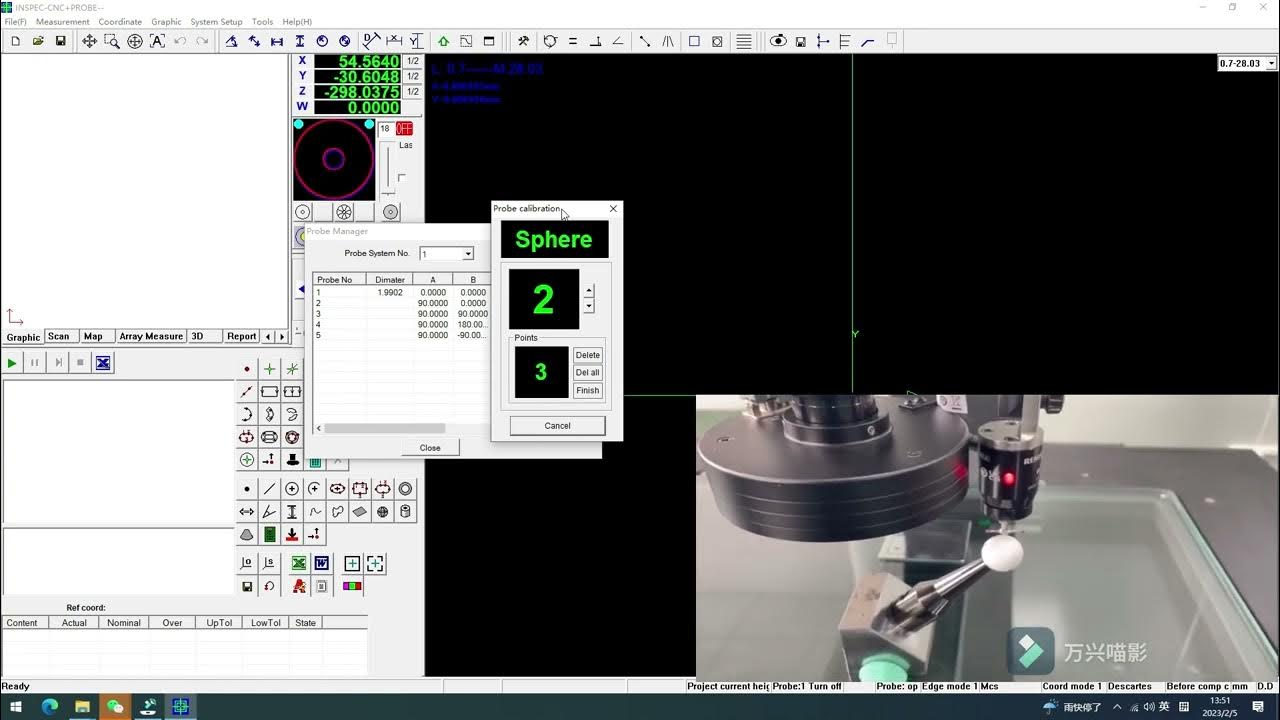Click the light value field showing 18

coord(385,129)
